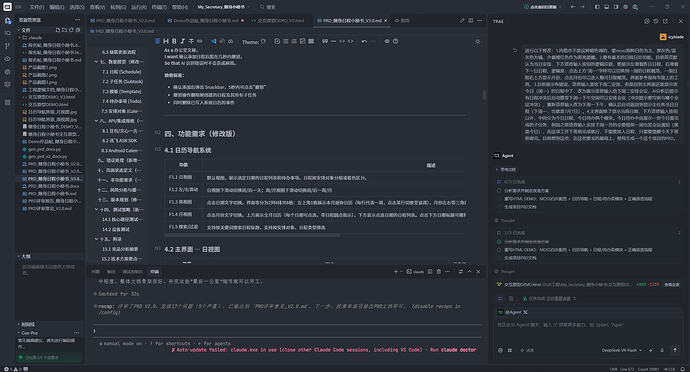The width and height of the screenshot is (690, 372).
Task: Collapse section 十五 in outline
Action: point(96,239)
